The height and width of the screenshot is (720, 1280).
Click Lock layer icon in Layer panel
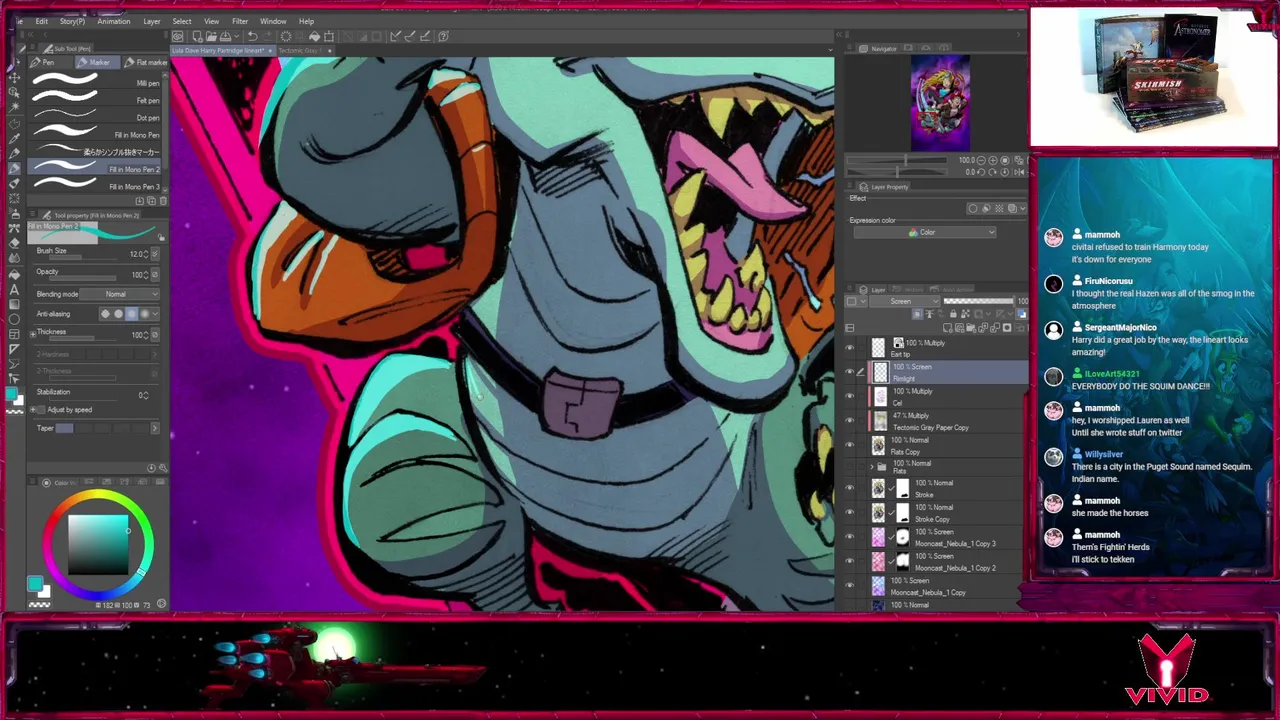click(952, 314)
